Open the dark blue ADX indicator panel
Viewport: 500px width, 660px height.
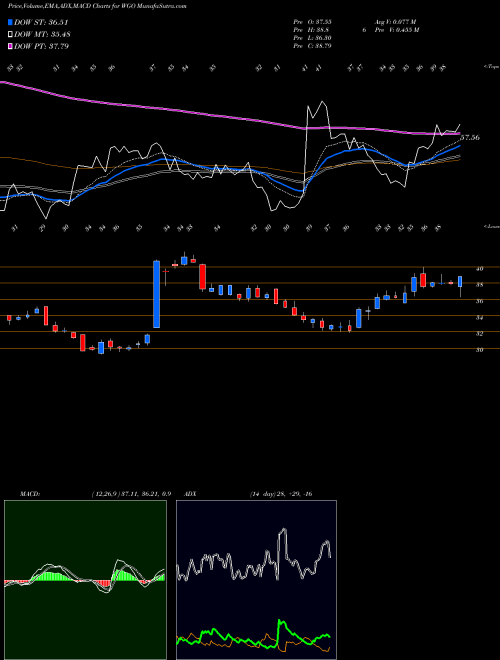256,580
